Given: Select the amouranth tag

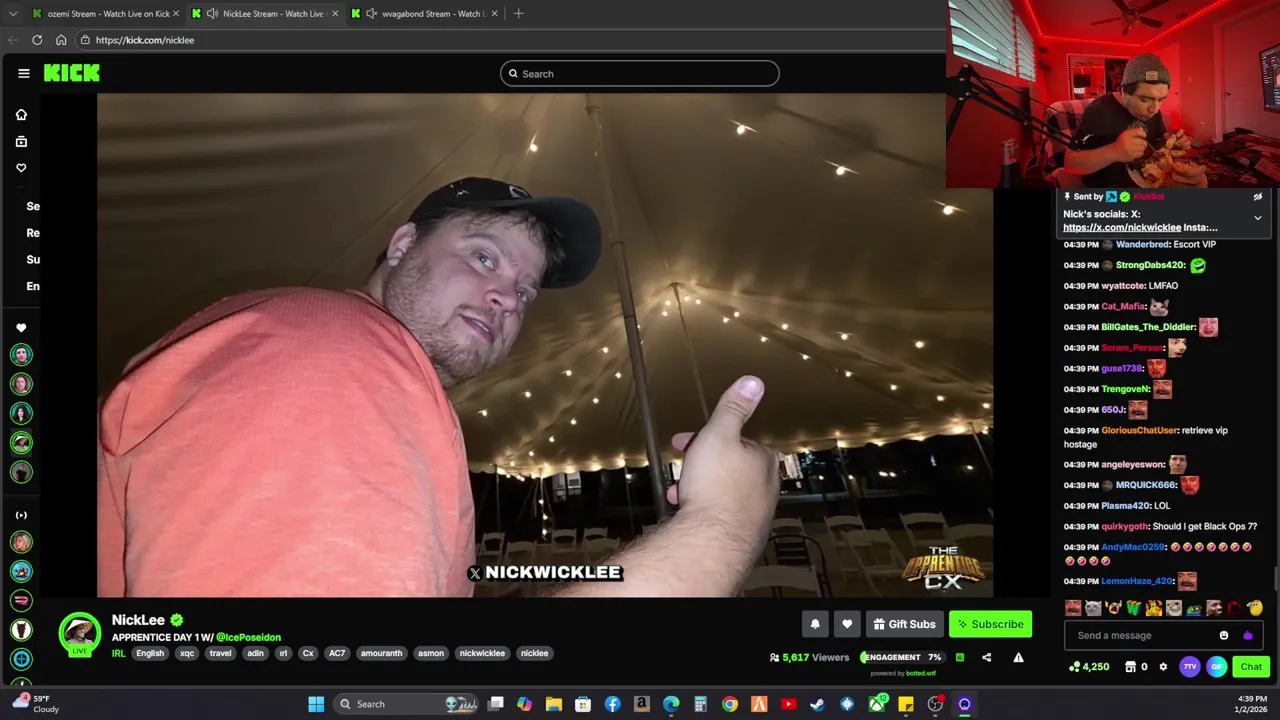Looking at the screenshot, I should pyautogui.click(x=381, y=653).
